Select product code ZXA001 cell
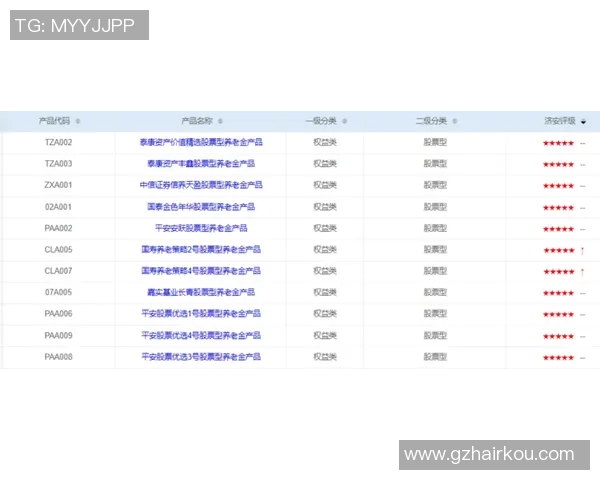This screenshot has height=480, width=600. click(x=58, y=185)
